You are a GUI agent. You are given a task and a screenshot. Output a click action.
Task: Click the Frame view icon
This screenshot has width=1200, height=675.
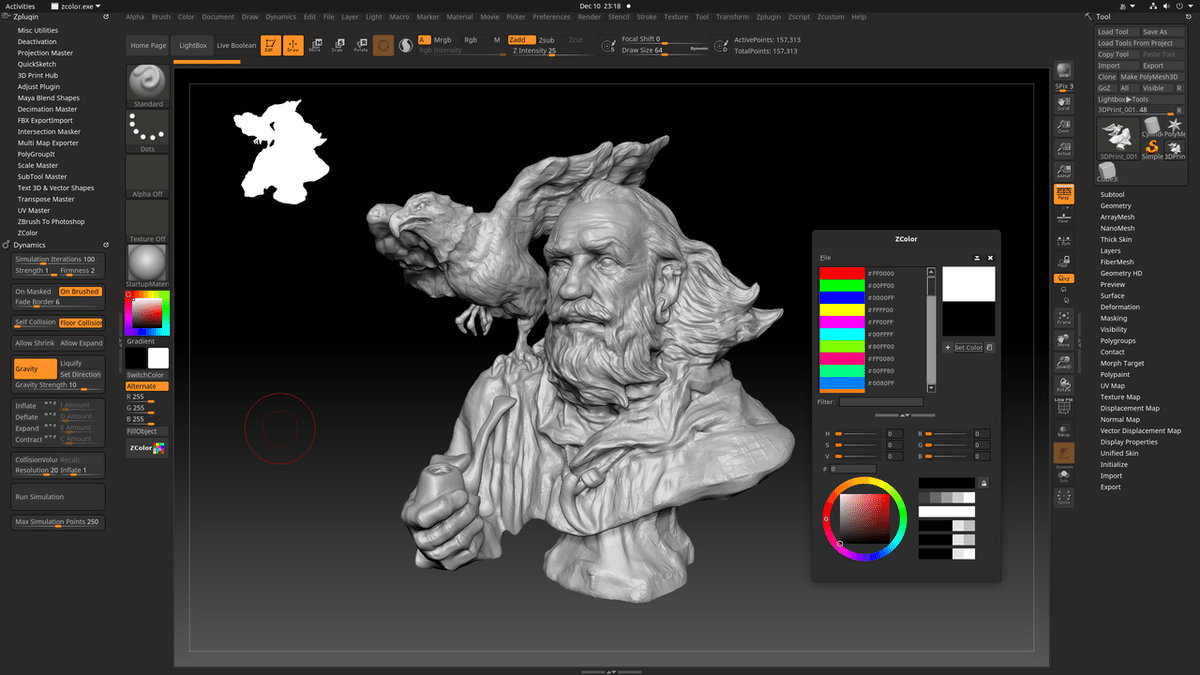coord(1064,317)
